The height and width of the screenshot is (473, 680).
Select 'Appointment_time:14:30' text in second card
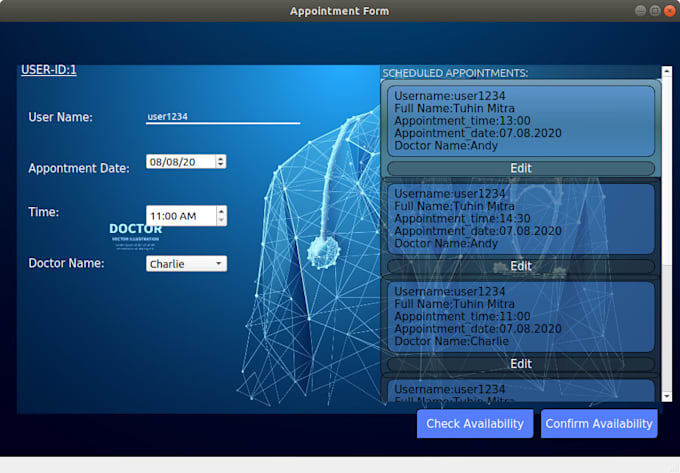(x=462, y=219)
